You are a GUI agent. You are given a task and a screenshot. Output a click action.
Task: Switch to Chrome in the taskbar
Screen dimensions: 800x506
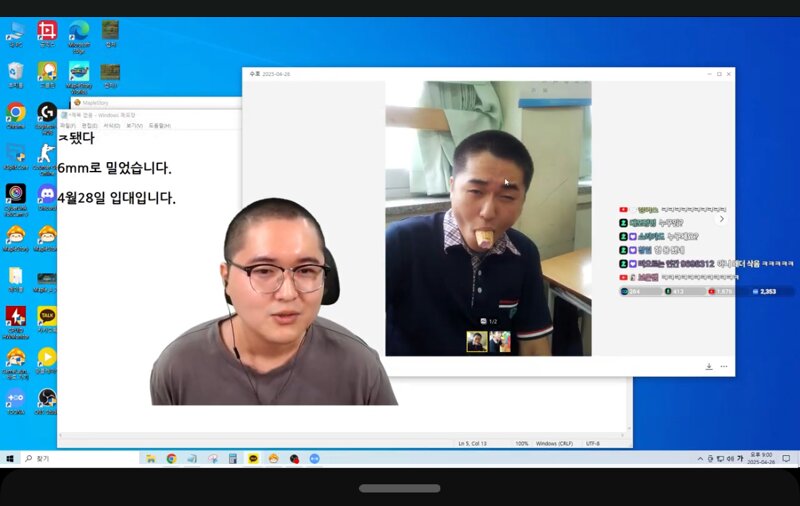click(x=171, y=459)
